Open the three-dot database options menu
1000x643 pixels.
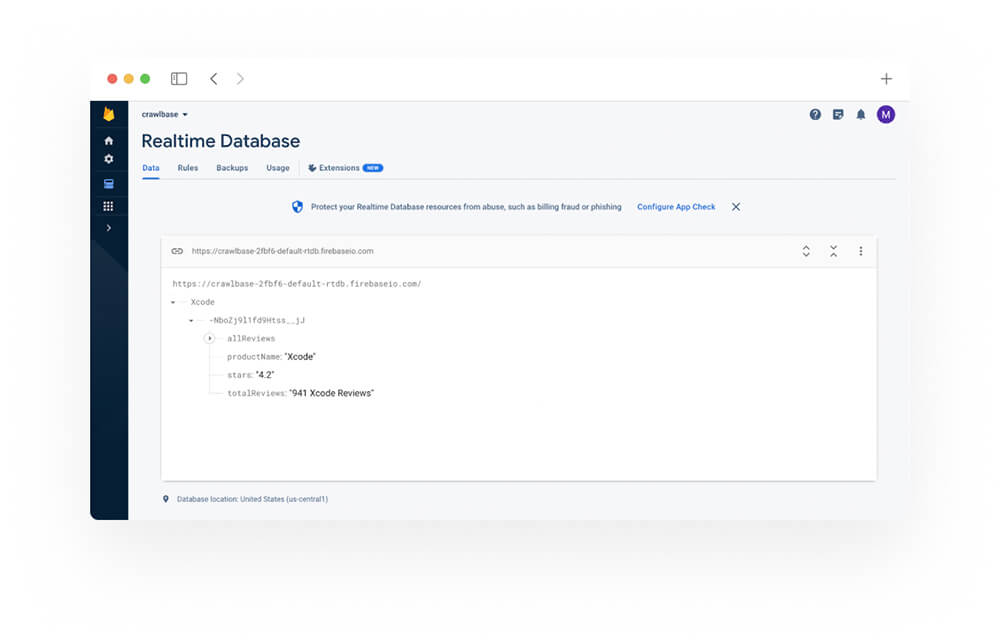[861, 252]
